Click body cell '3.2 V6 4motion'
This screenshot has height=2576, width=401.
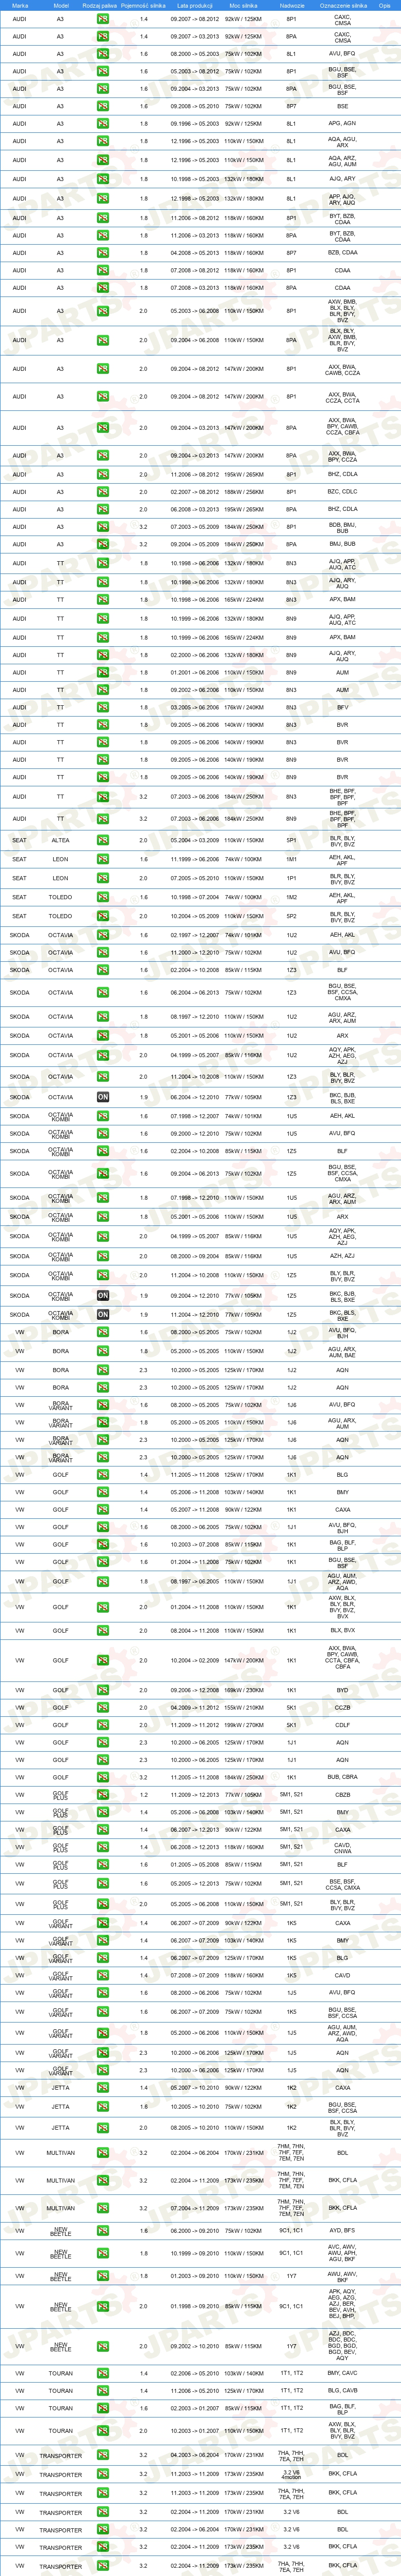point(292,2474)
